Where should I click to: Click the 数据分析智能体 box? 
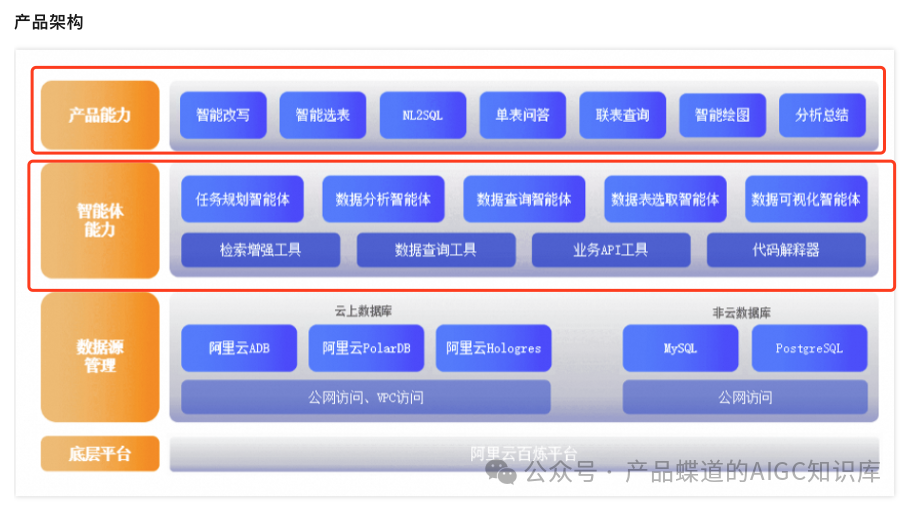coord(383,199)
